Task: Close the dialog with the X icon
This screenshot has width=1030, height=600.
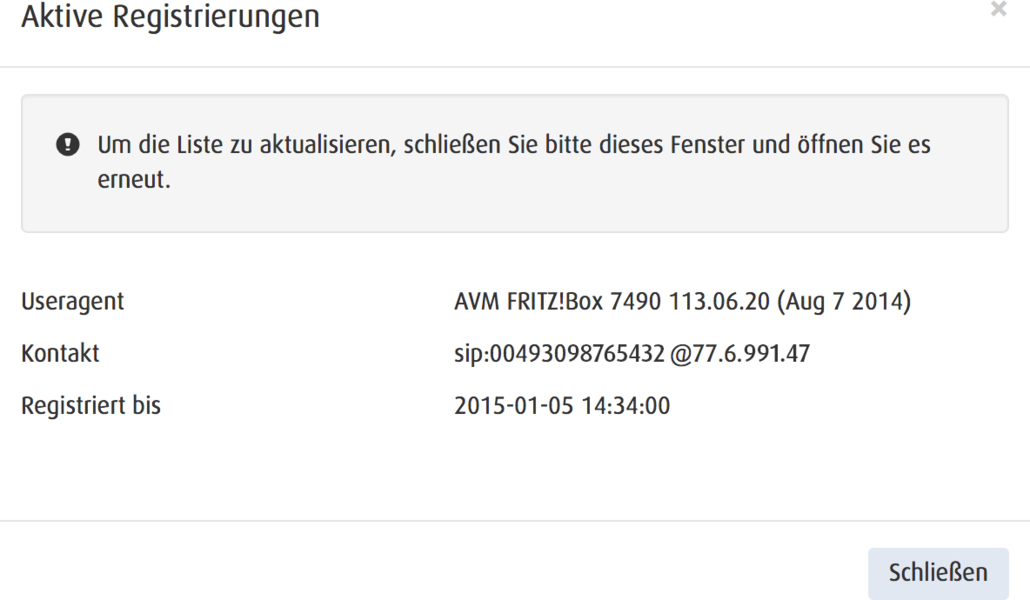Action: 998,9
